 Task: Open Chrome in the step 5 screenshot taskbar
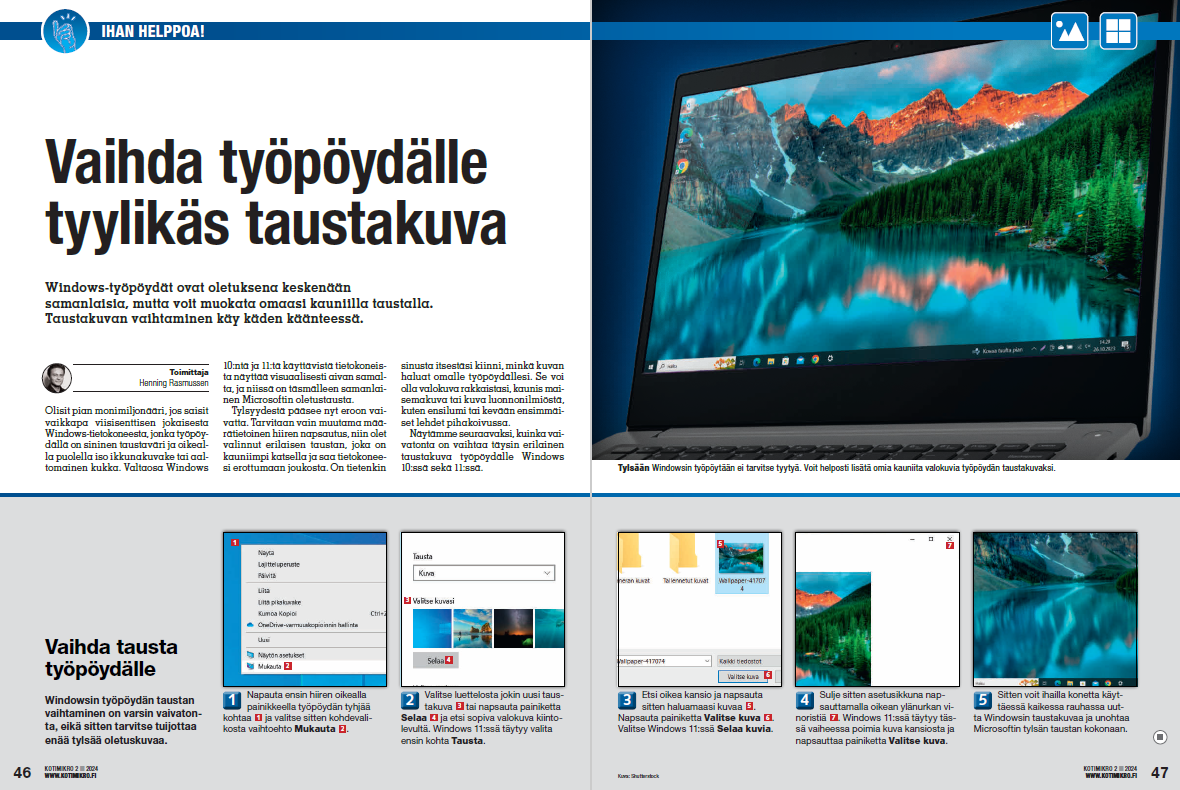click(1108, 683)
